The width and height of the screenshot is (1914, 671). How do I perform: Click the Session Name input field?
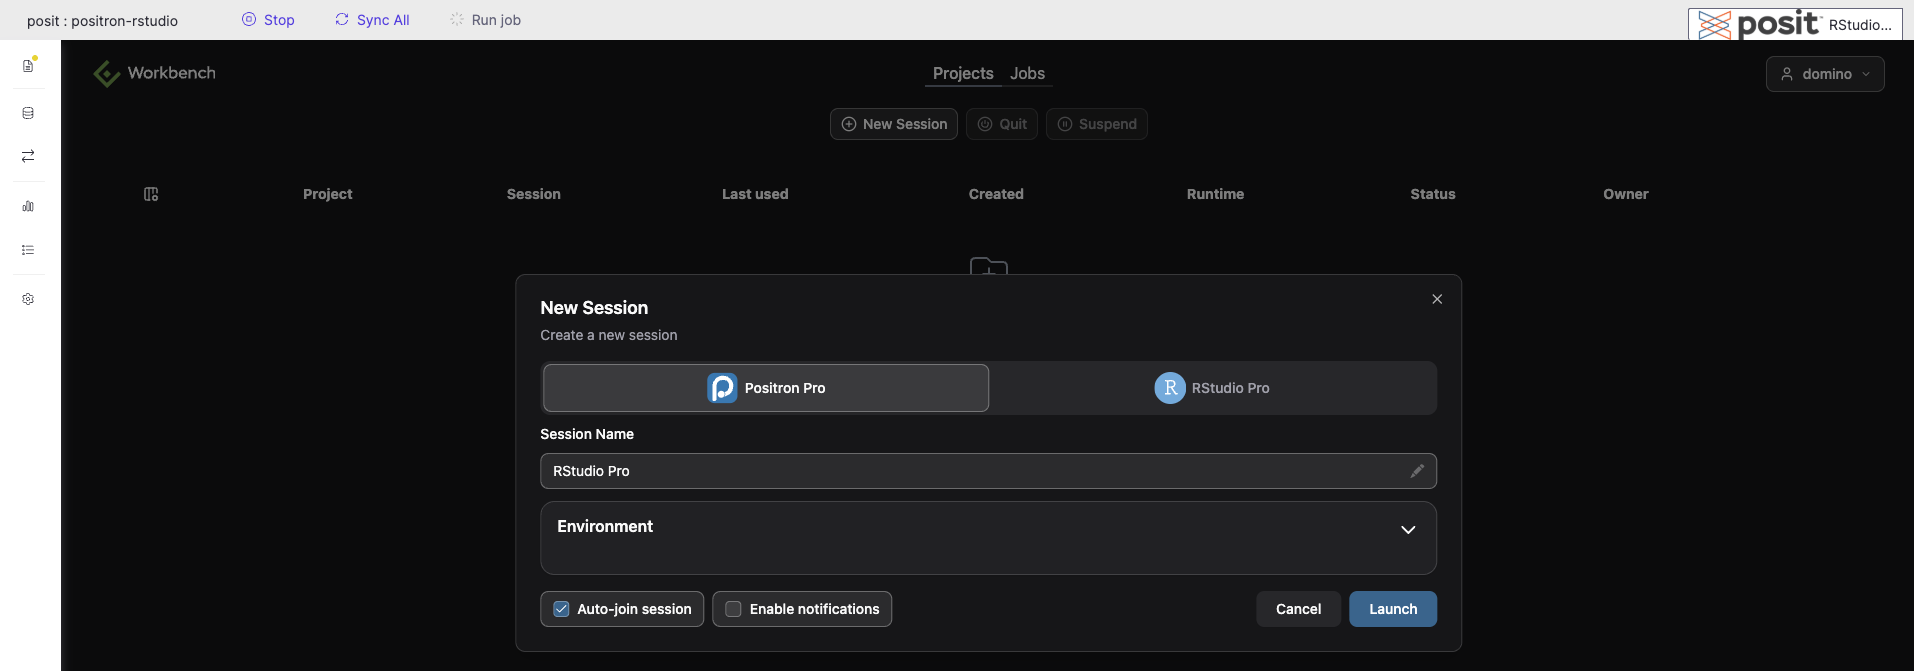(x=988, y=471)
